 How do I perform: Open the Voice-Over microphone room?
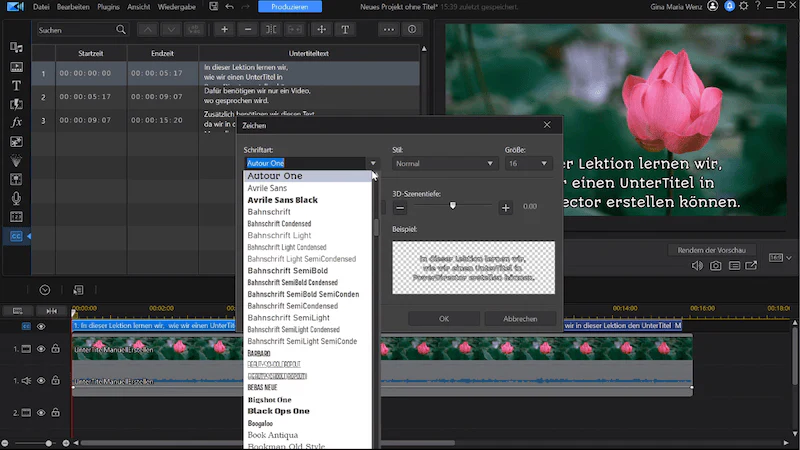16,198
